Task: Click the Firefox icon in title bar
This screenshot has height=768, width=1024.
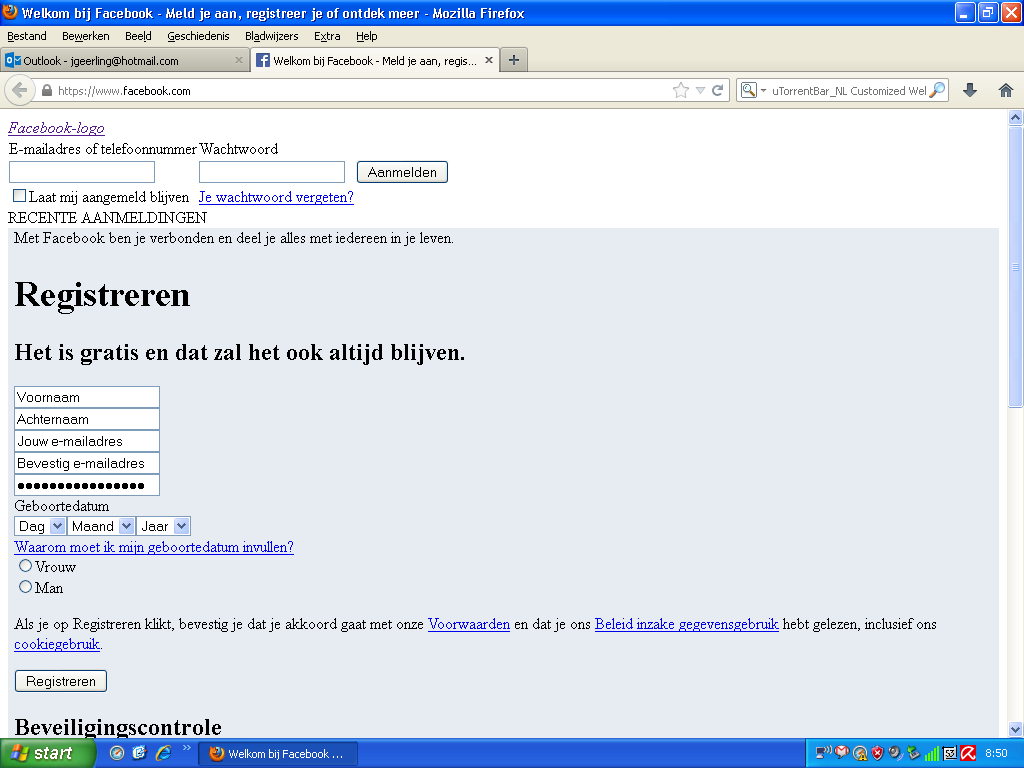Action: click(10, 12)
